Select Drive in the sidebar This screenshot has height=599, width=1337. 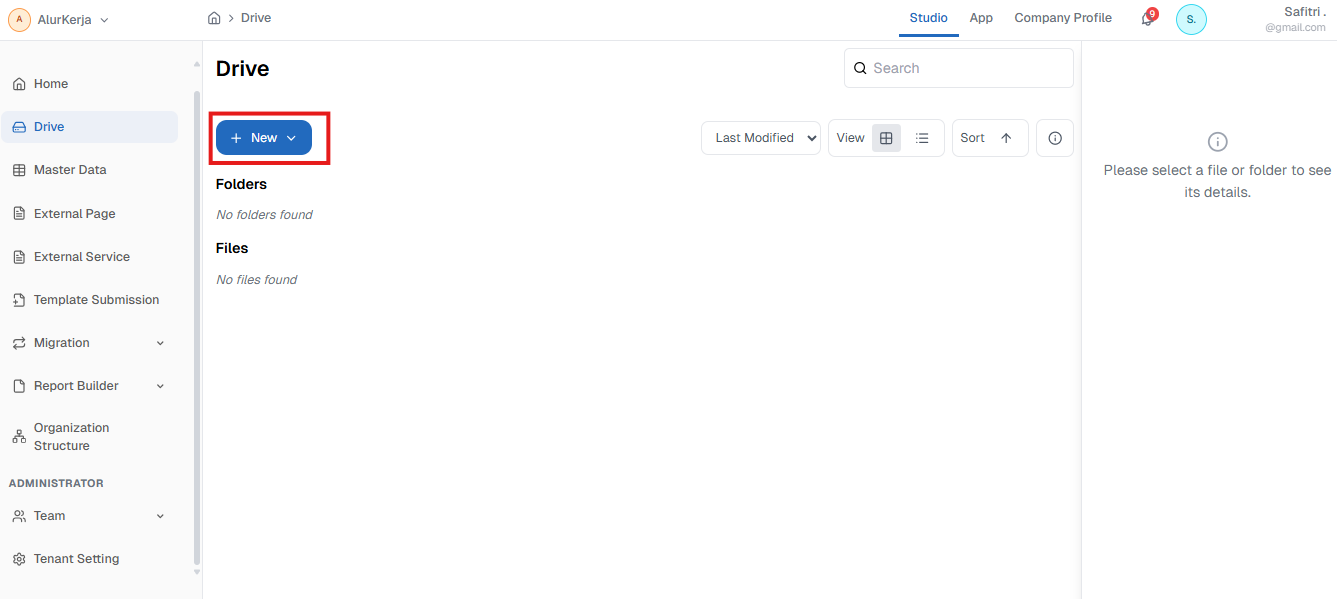(x=90, y=127)
